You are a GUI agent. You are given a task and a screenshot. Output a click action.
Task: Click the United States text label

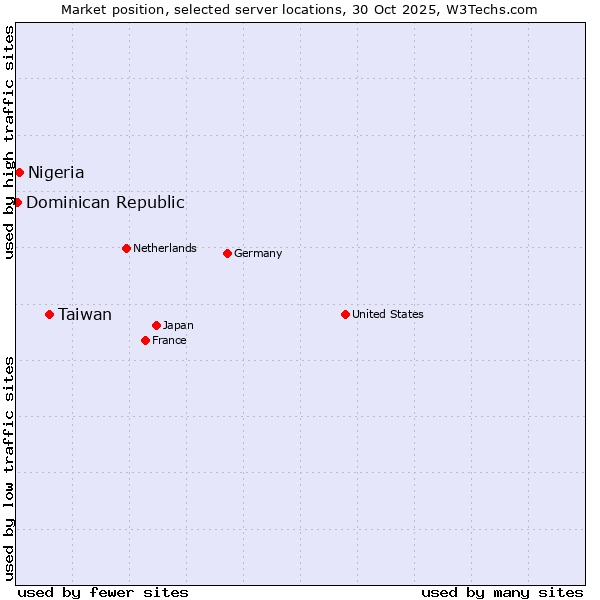point(388,314)
